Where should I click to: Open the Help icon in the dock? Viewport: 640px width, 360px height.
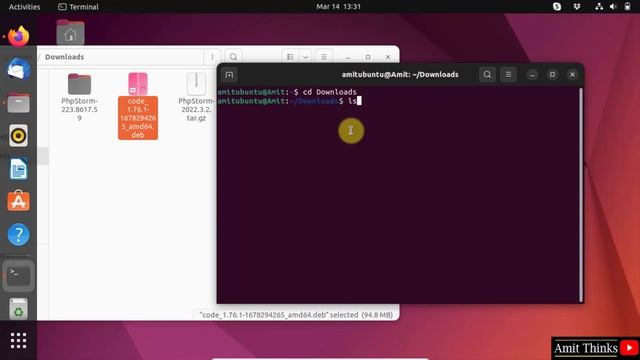click(18, 235)
